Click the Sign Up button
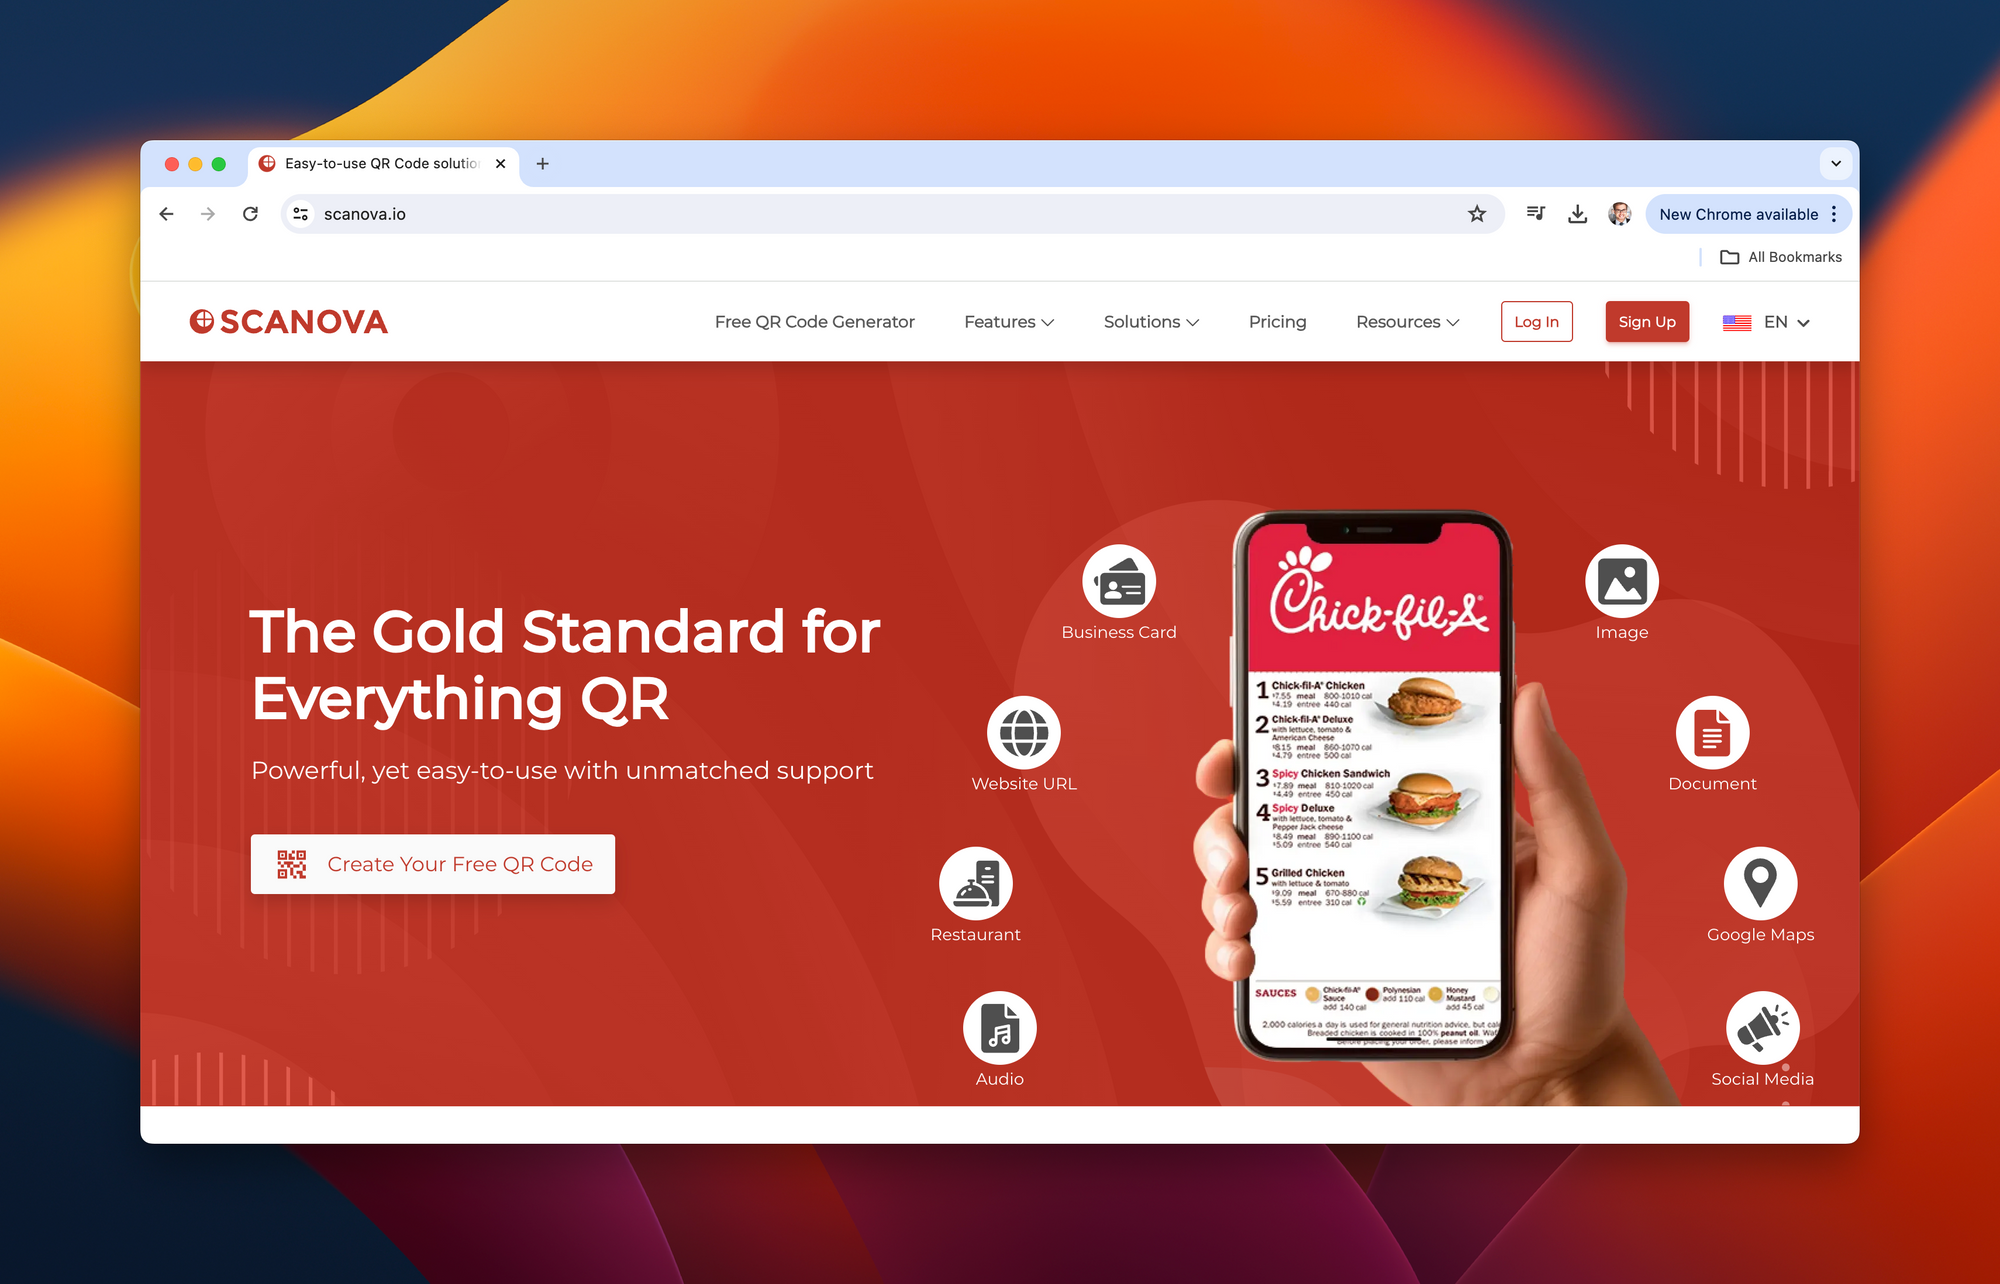The image size is (2000, 1284). 1647,322
